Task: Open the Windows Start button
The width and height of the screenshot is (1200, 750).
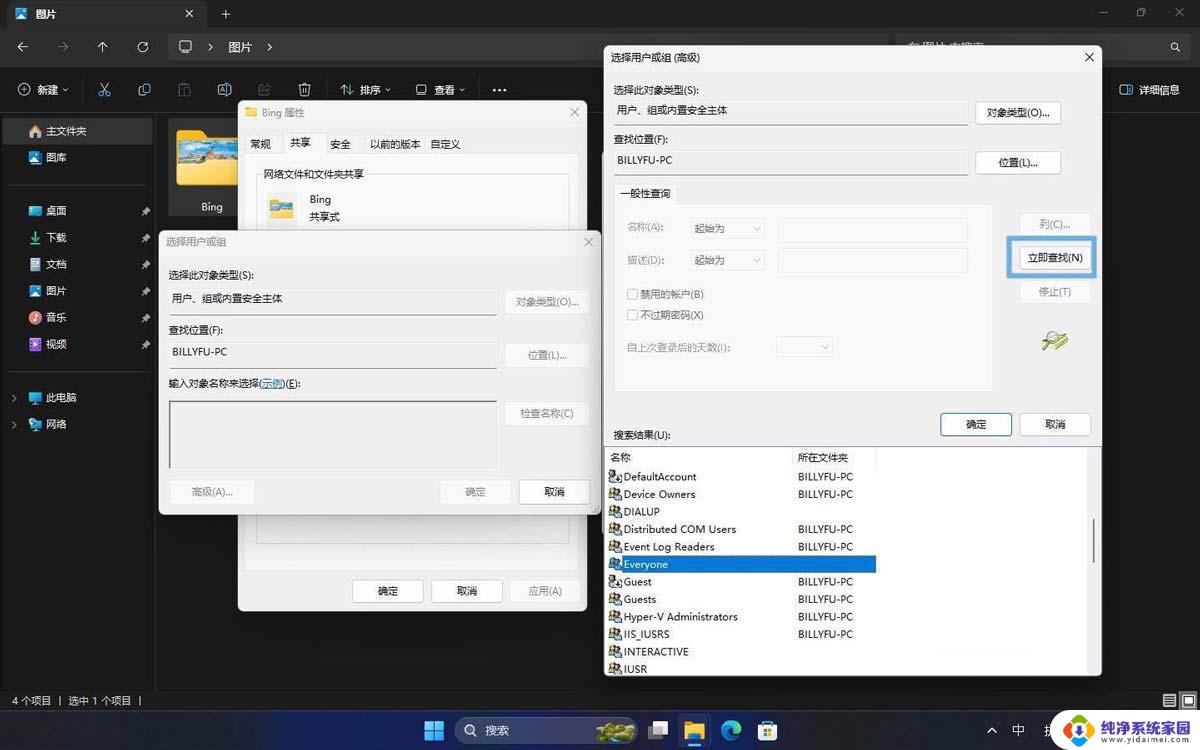Action: coord(434,730)
